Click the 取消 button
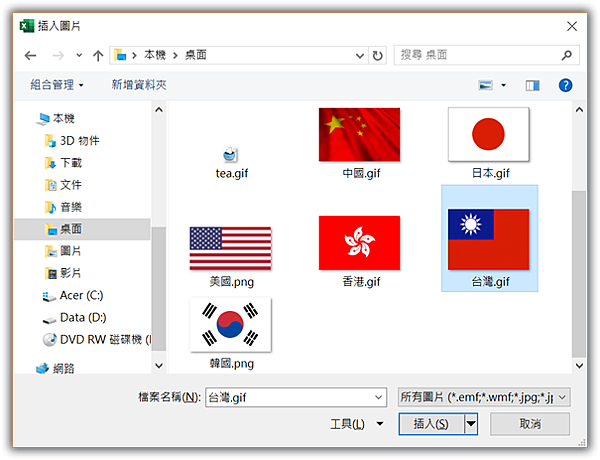This screenshot has width=600, height=460. 530,424
